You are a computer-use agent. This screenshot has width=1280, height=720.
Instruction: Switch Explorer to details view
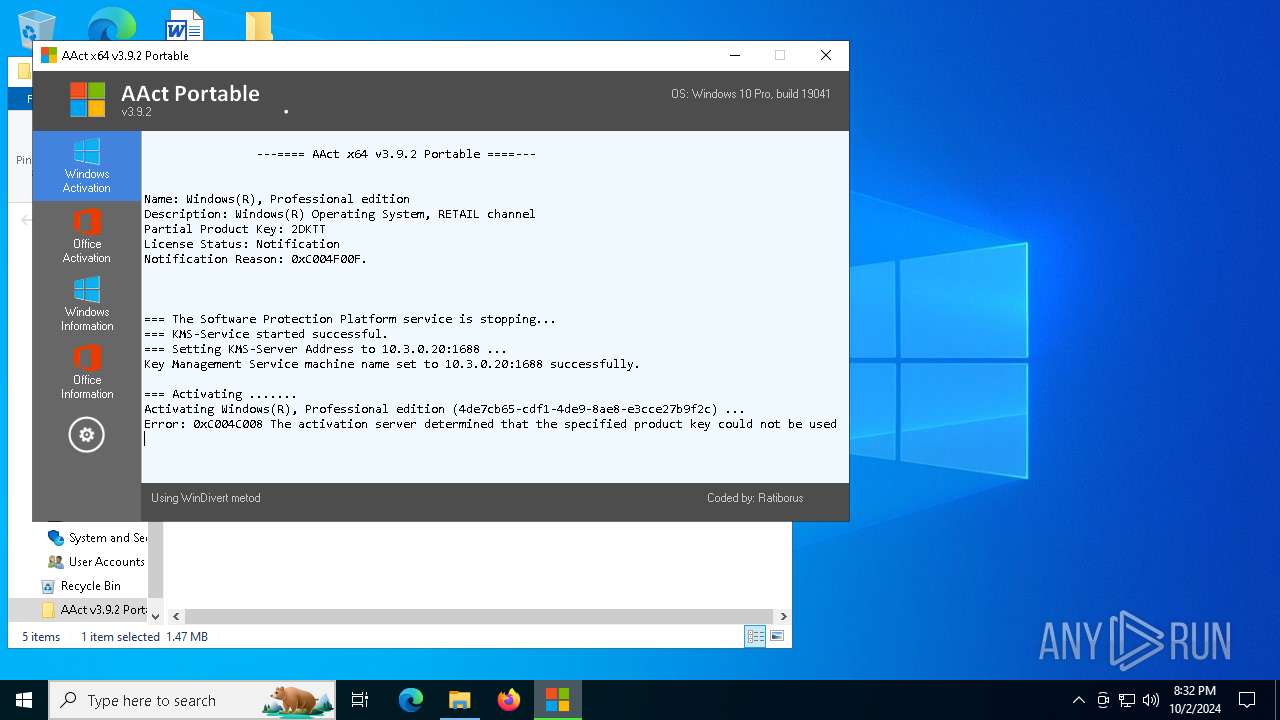(x=755, y=636)
